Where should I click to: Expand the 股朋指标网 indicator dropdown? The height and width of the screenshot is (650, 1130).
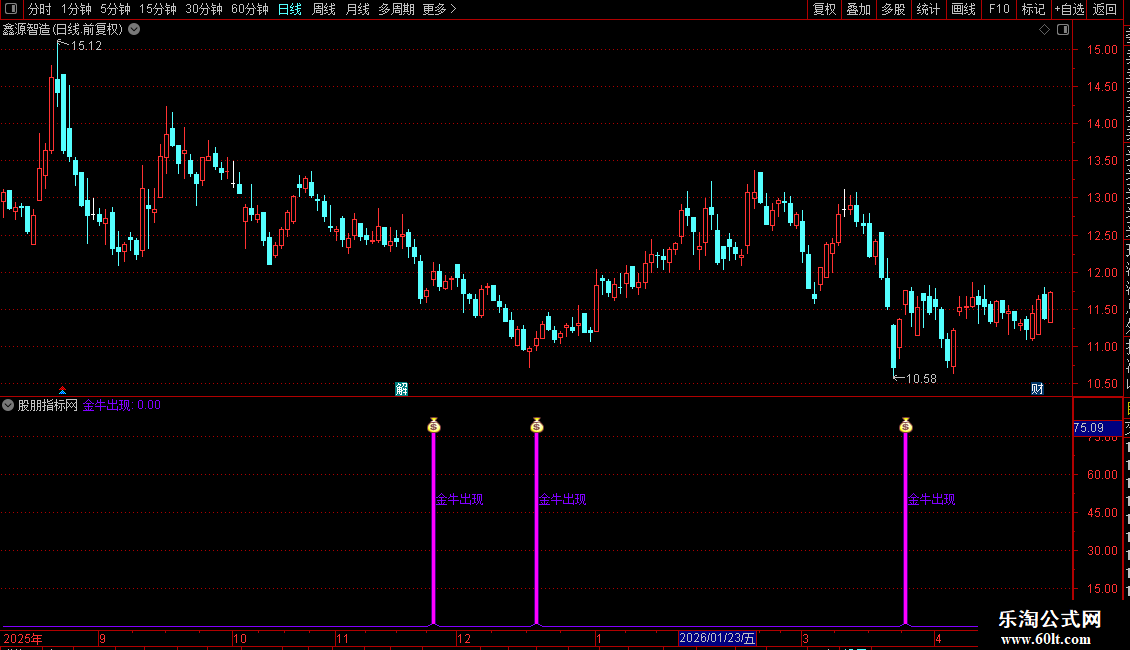[8, 405]
